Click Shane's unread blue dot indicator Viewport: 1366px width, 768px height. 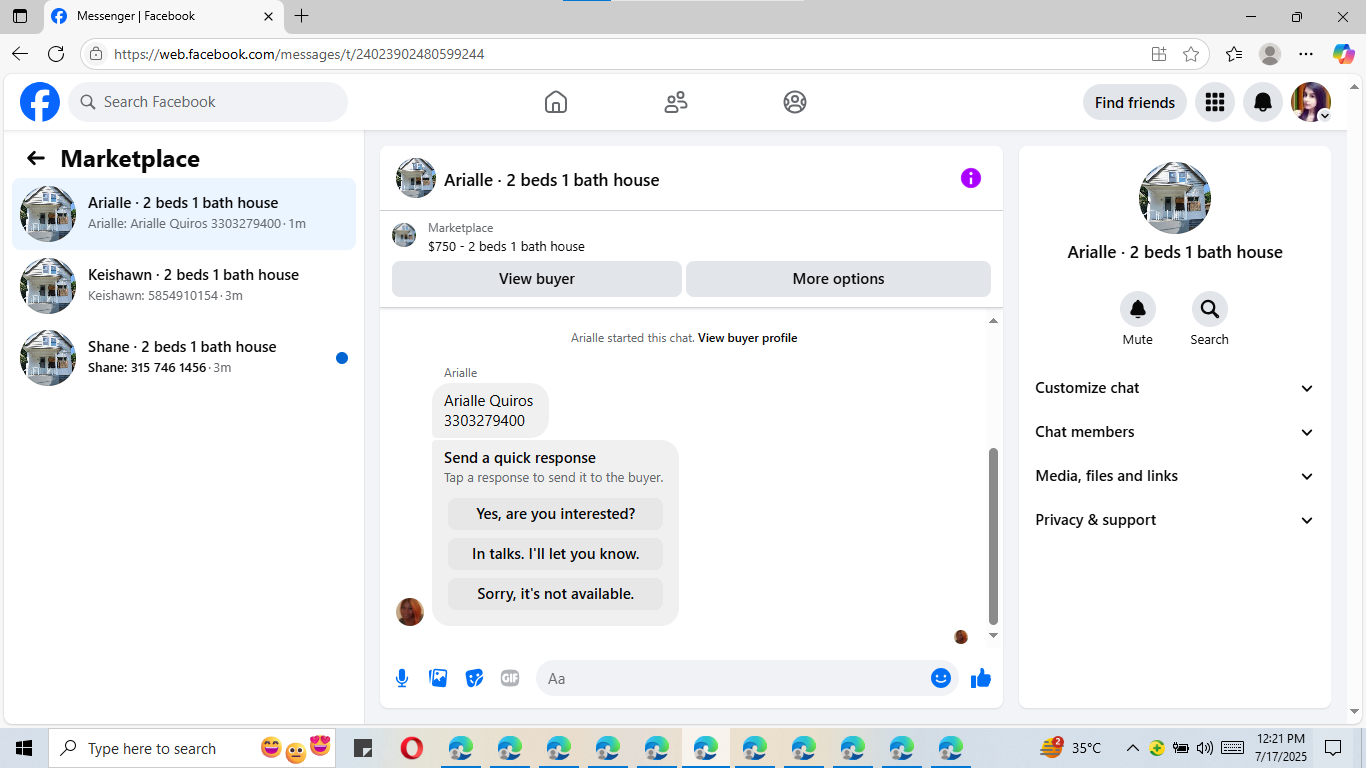tap(342, 358)
